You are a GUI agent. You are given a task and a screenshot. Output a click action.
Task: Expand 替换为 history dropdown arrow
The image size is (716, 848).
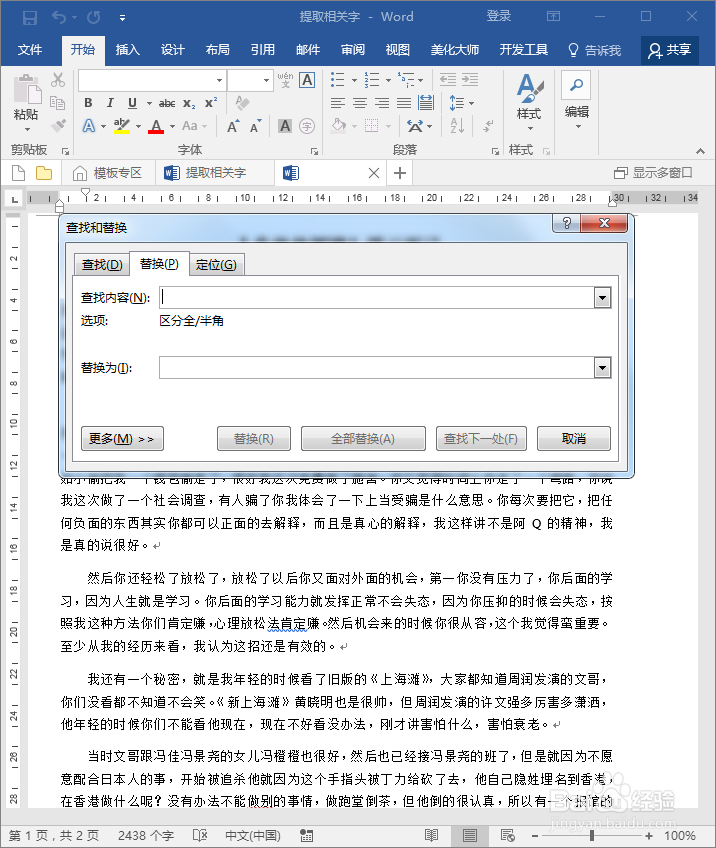coord(602,368)
